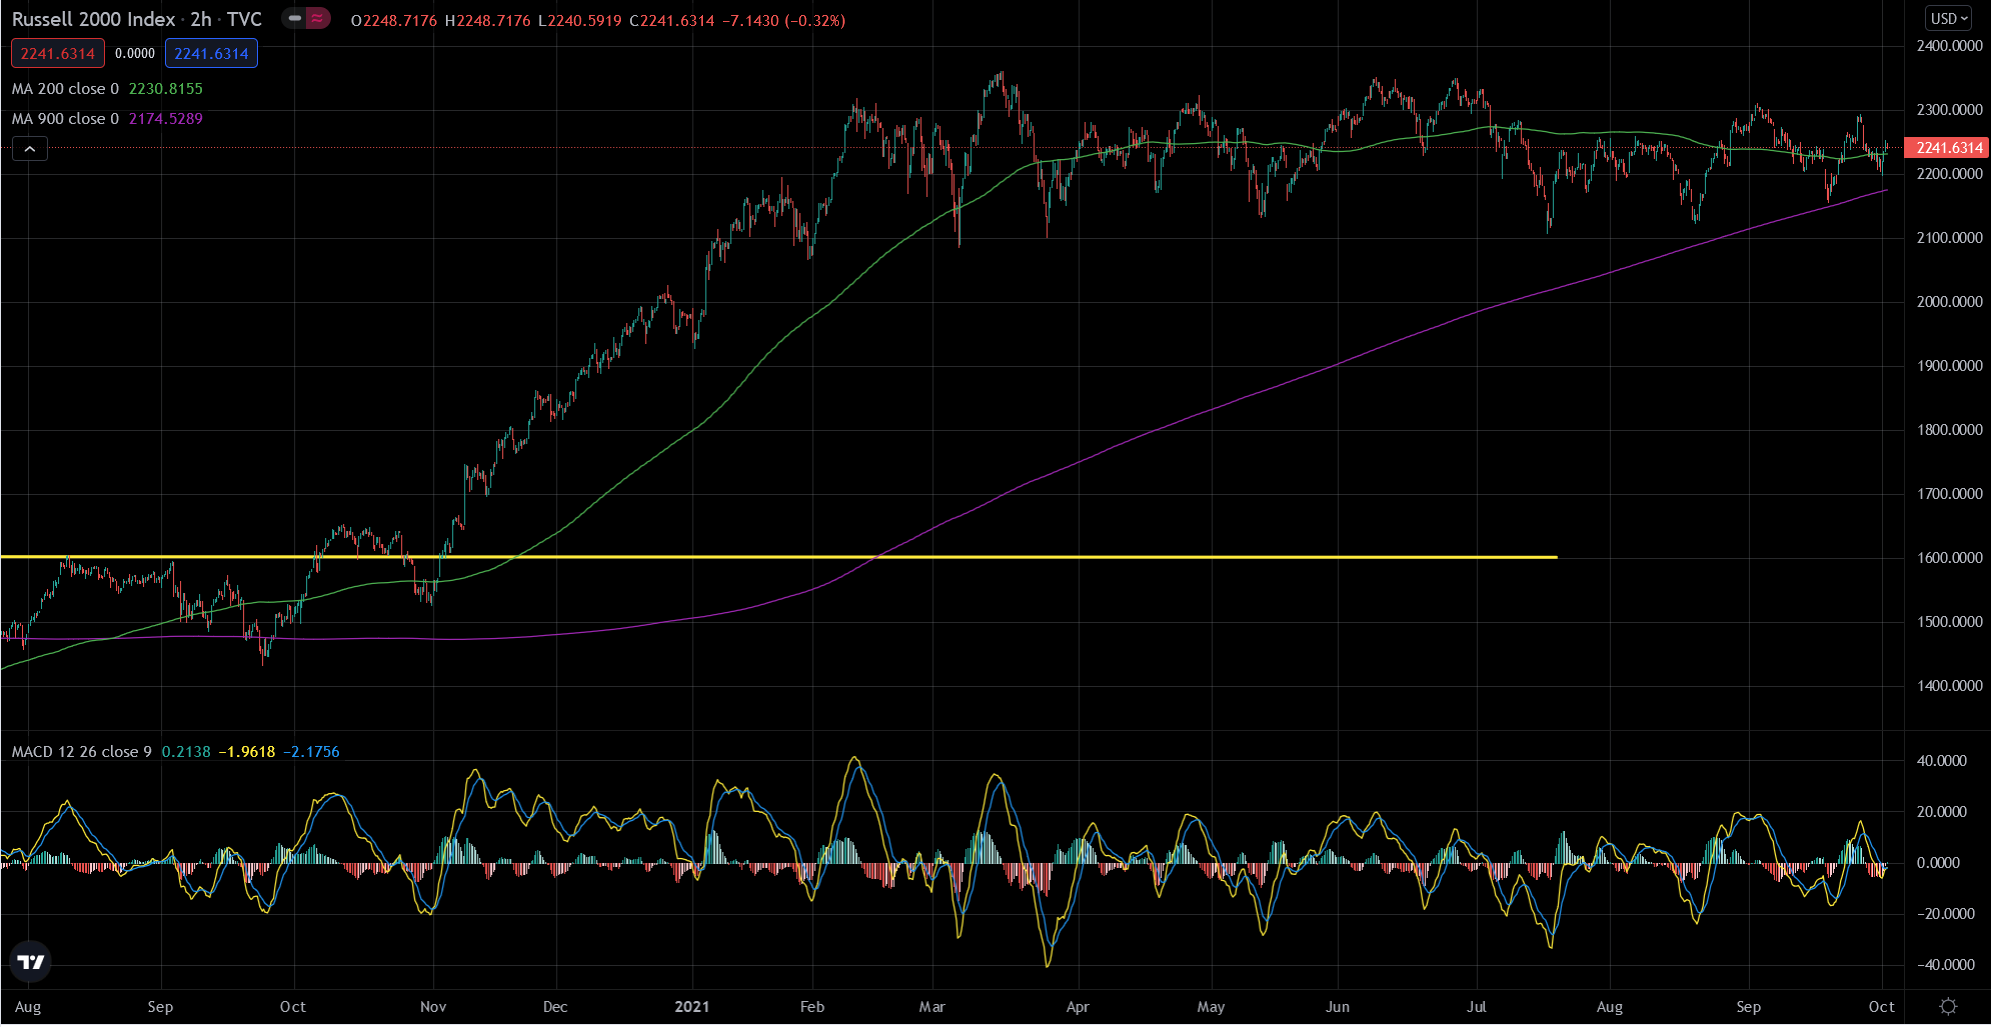Click the May label on time axis
Screen dimensions: 1991x1027
click(x=1211, y=1007)
